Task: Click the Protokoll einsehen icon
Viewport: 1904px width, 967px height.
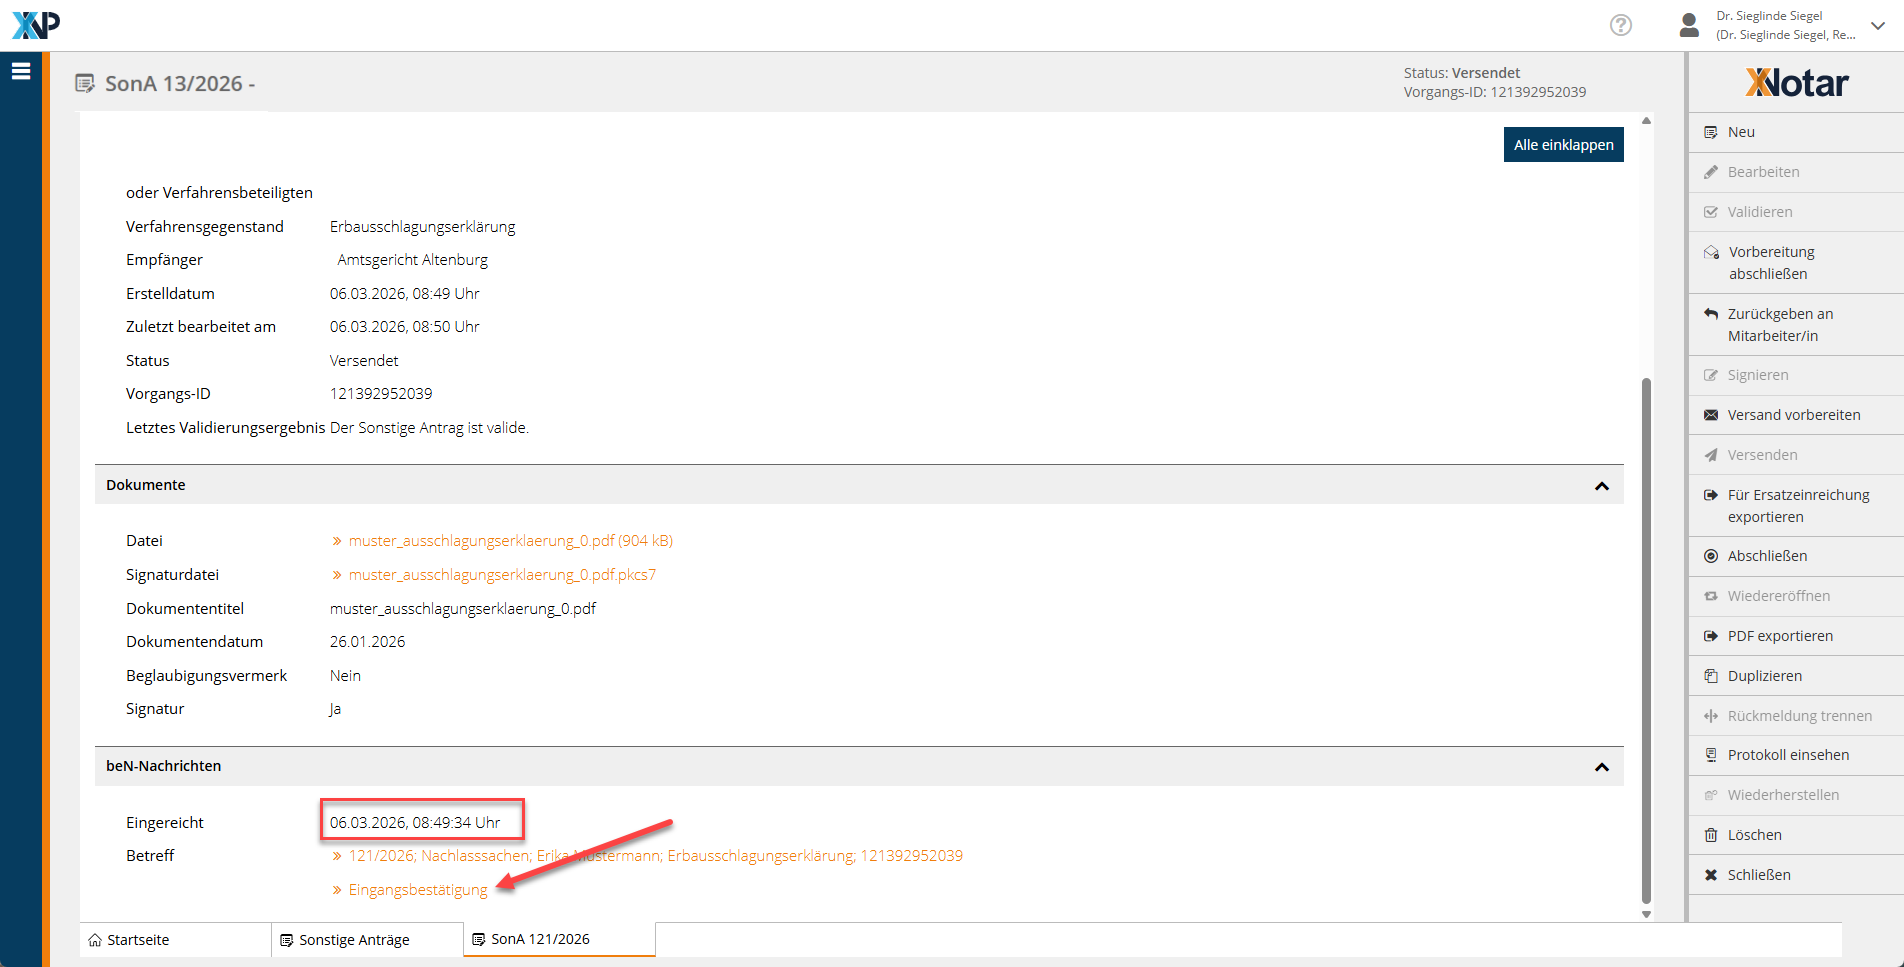Action: pyautogui.click(x=1711, y=755)
